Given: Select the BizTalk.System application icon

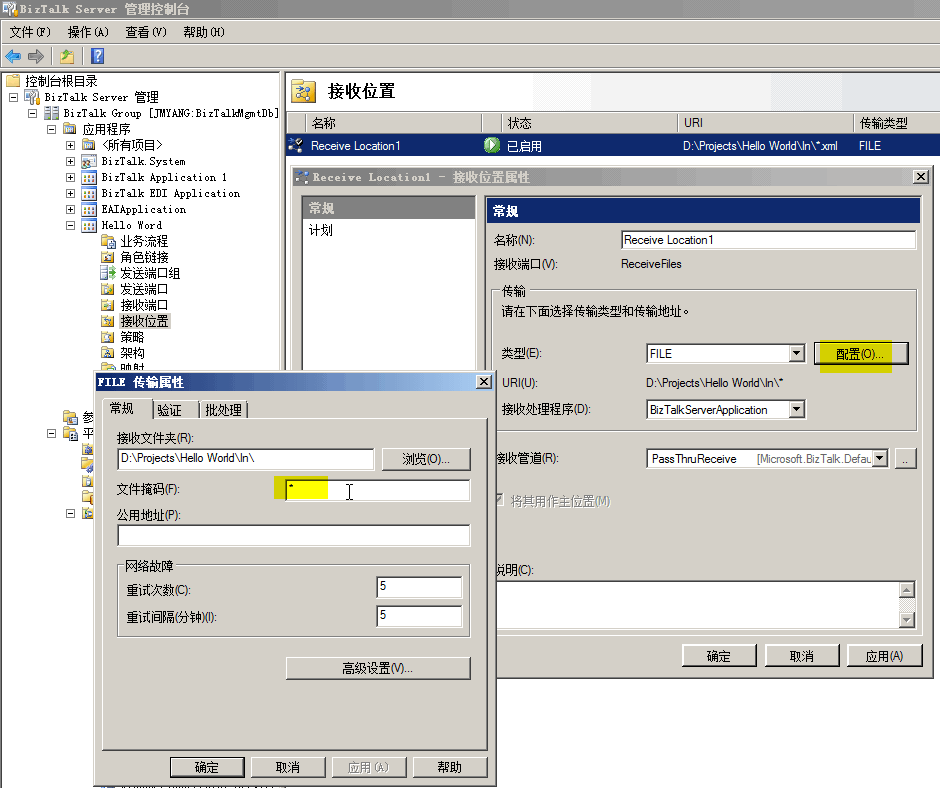Looking at the screenshot, I should 89,161.
